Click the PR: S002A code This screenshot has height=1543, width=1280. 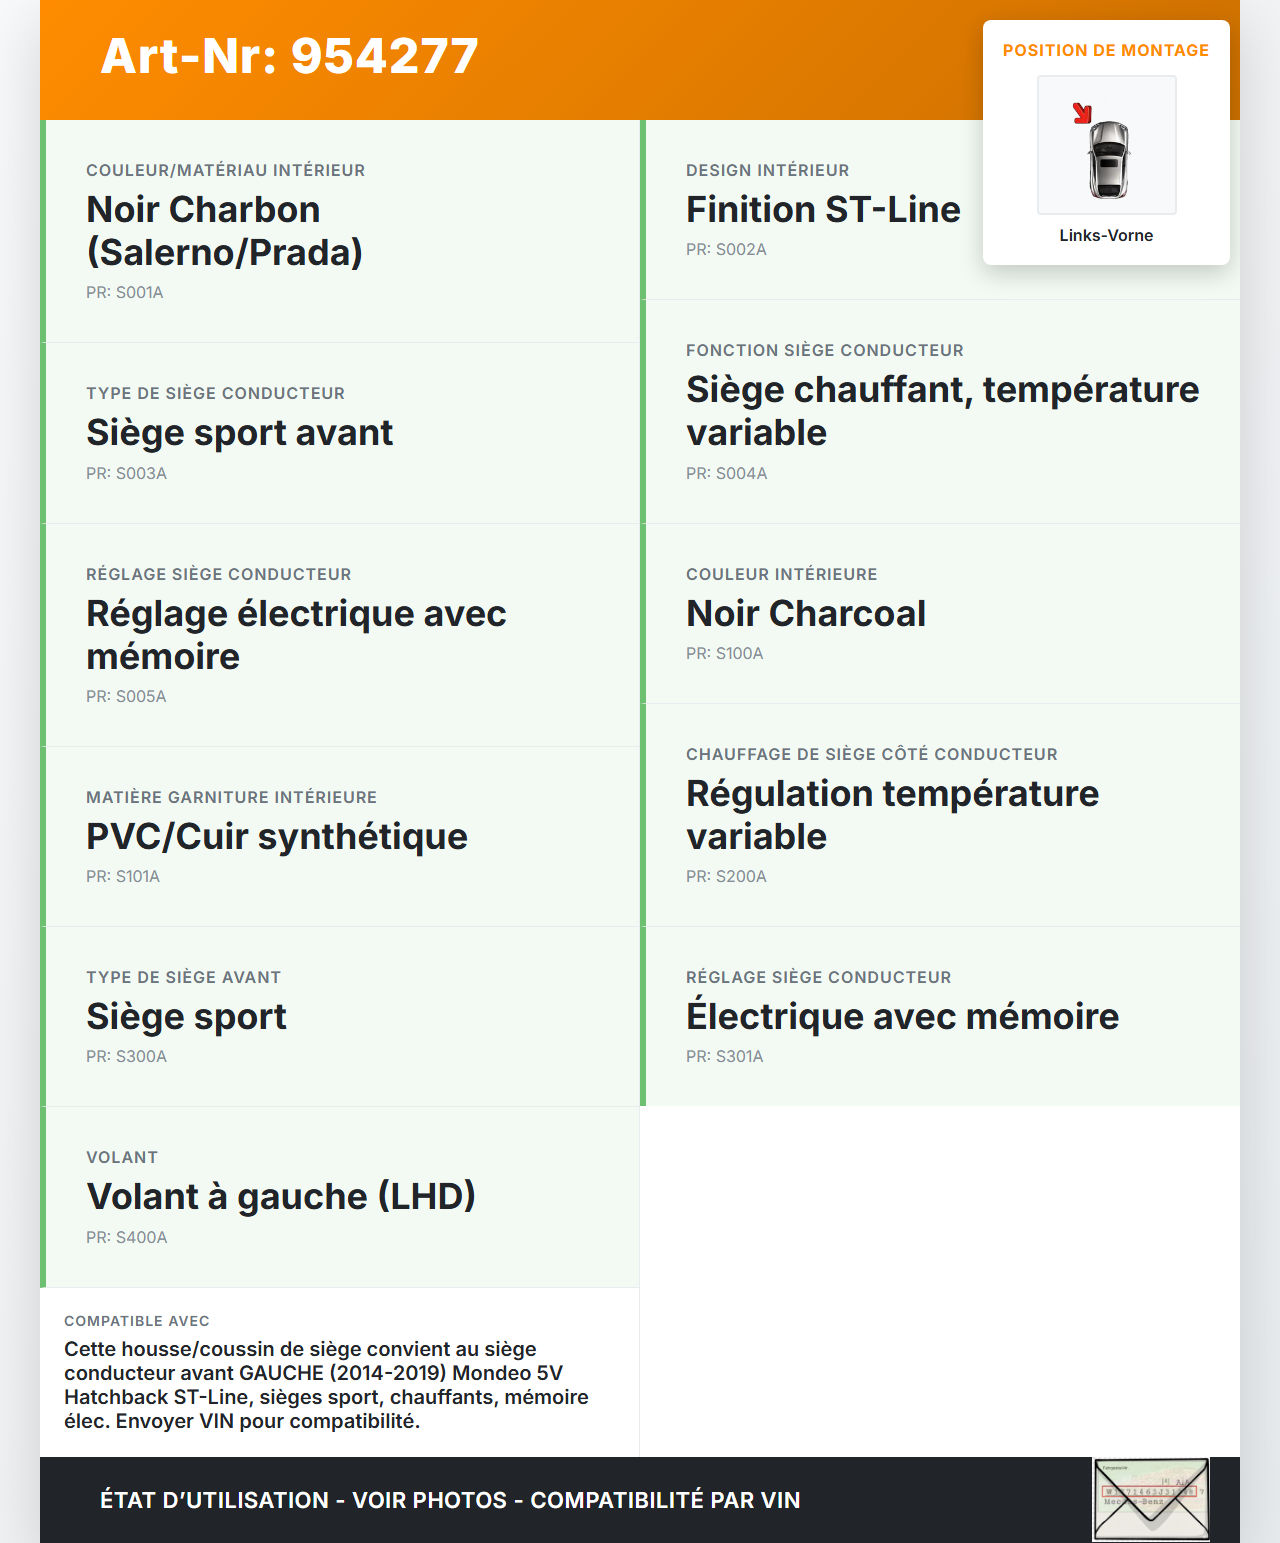click(726, 250)
